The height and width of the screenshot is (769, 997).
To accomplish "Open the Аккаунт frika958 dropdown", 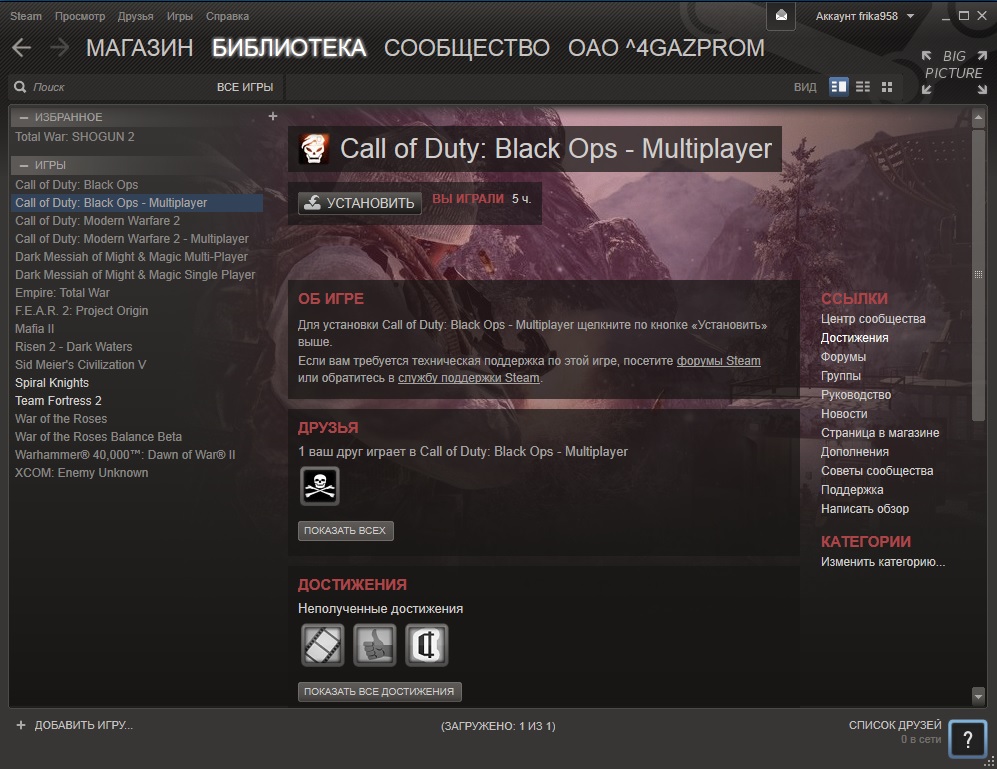I will tap(864, 16).
